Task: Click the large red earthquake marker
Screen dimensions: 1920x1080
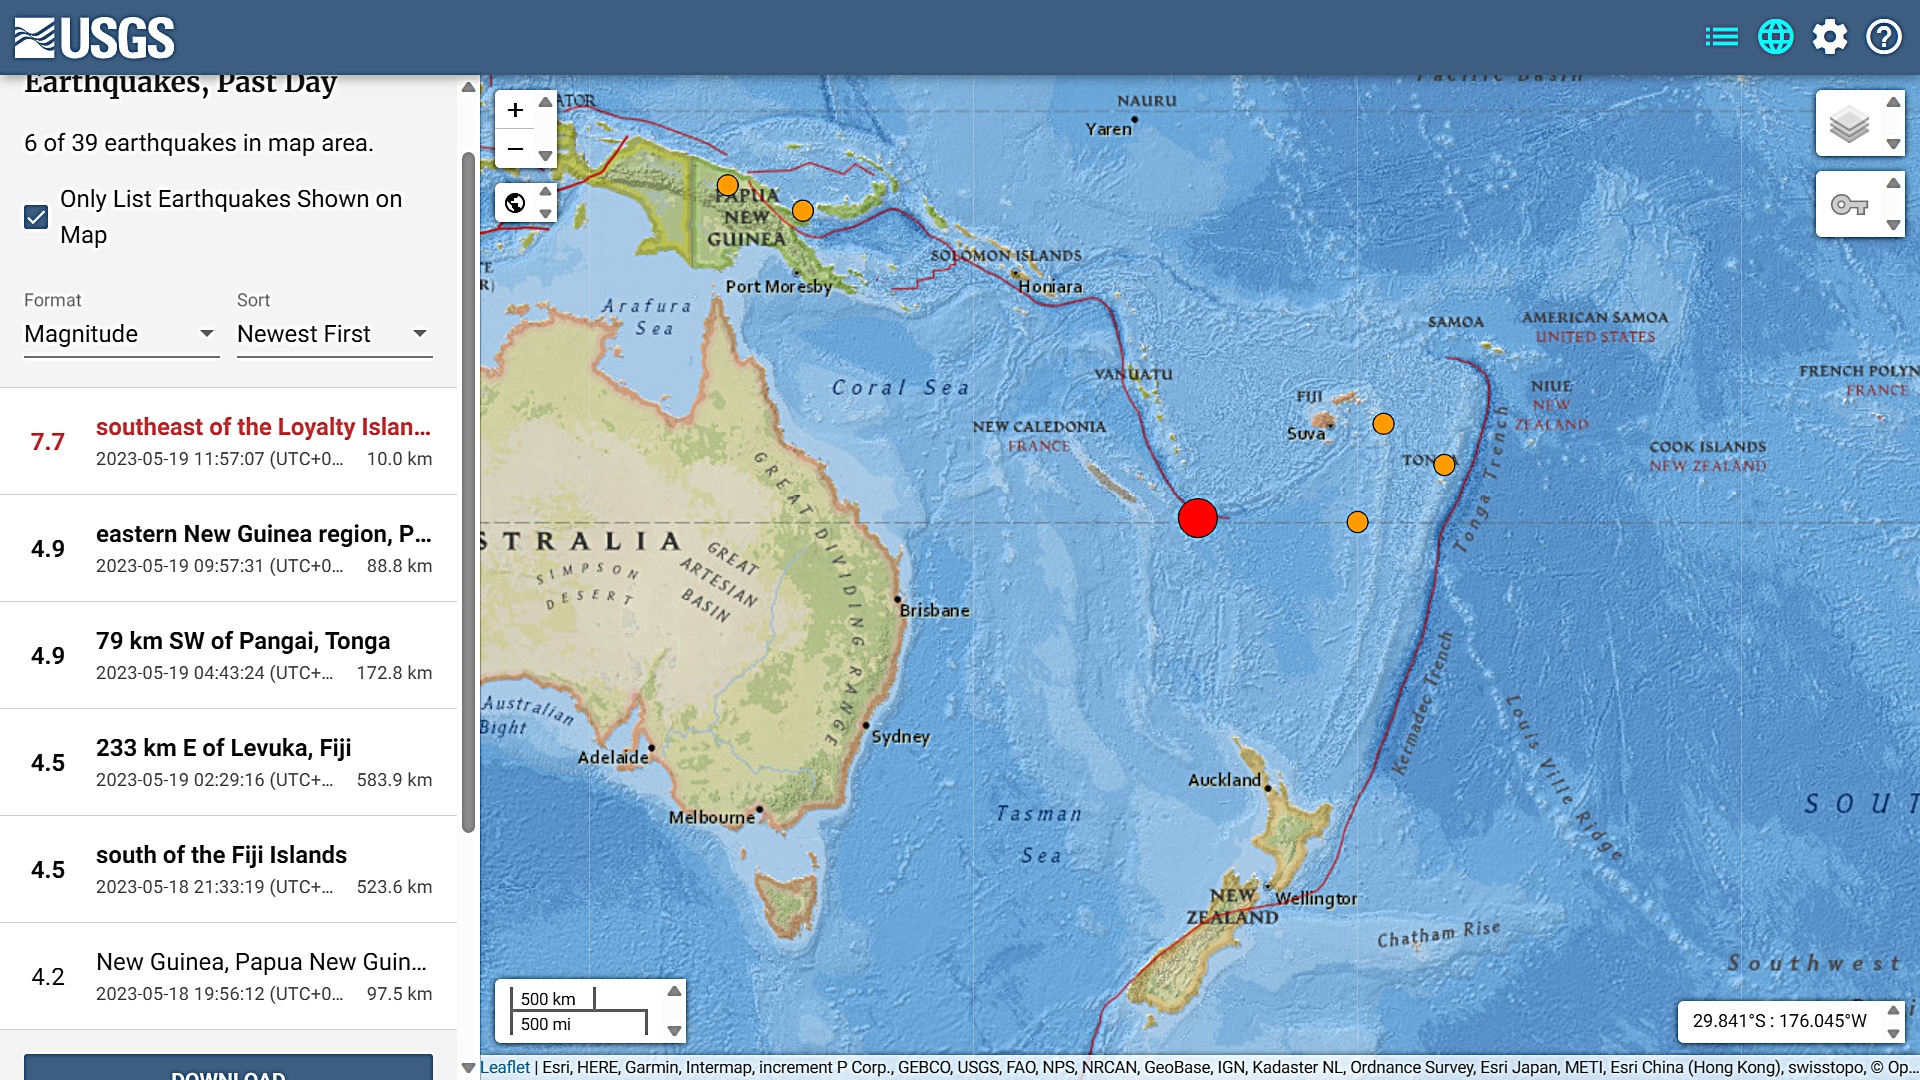Action: [x=1197, y=518]
